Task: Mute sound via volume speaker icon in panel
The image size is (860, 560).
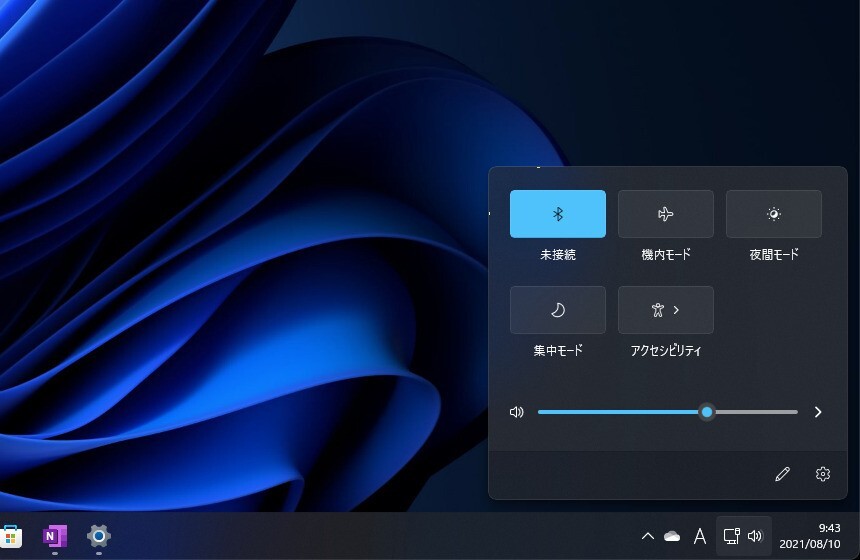Action: point(517,412)
